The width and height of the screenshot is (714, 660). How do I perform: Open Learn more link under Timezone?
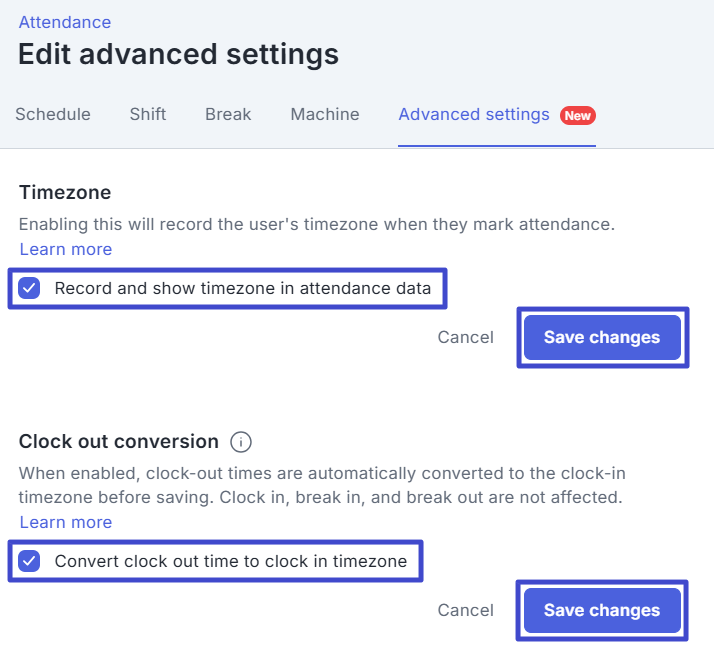(x=66, y=250)
